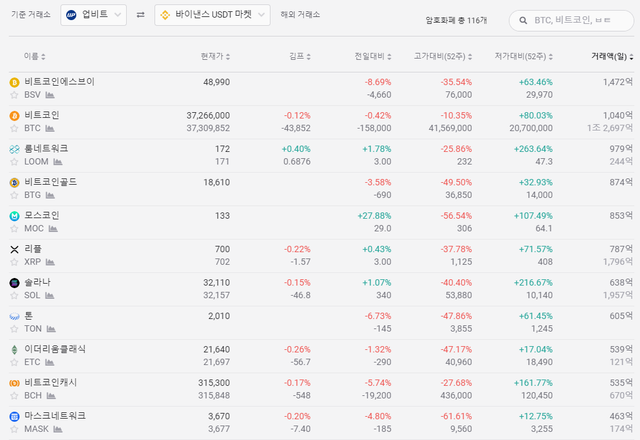
Task: Focus the BTC, 비트코인 search field
Action: click(x=571, y=20)
